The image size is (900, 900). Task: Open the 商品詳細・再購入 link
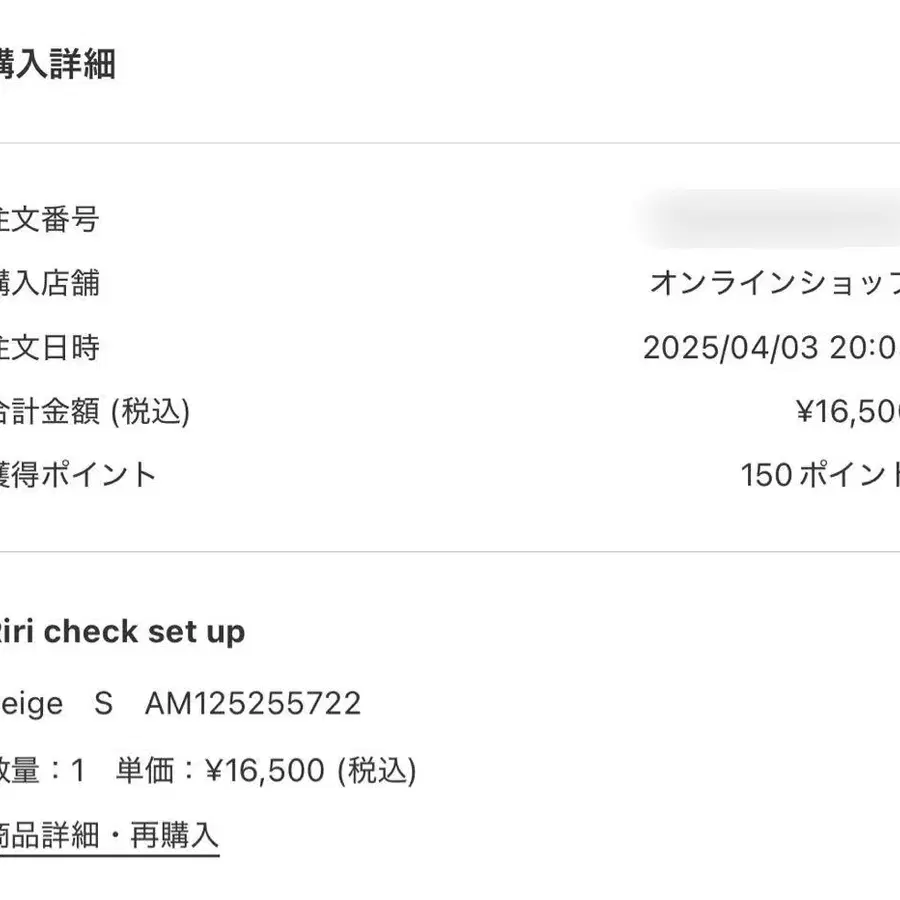pyautogui.click(x=109, y=835)
